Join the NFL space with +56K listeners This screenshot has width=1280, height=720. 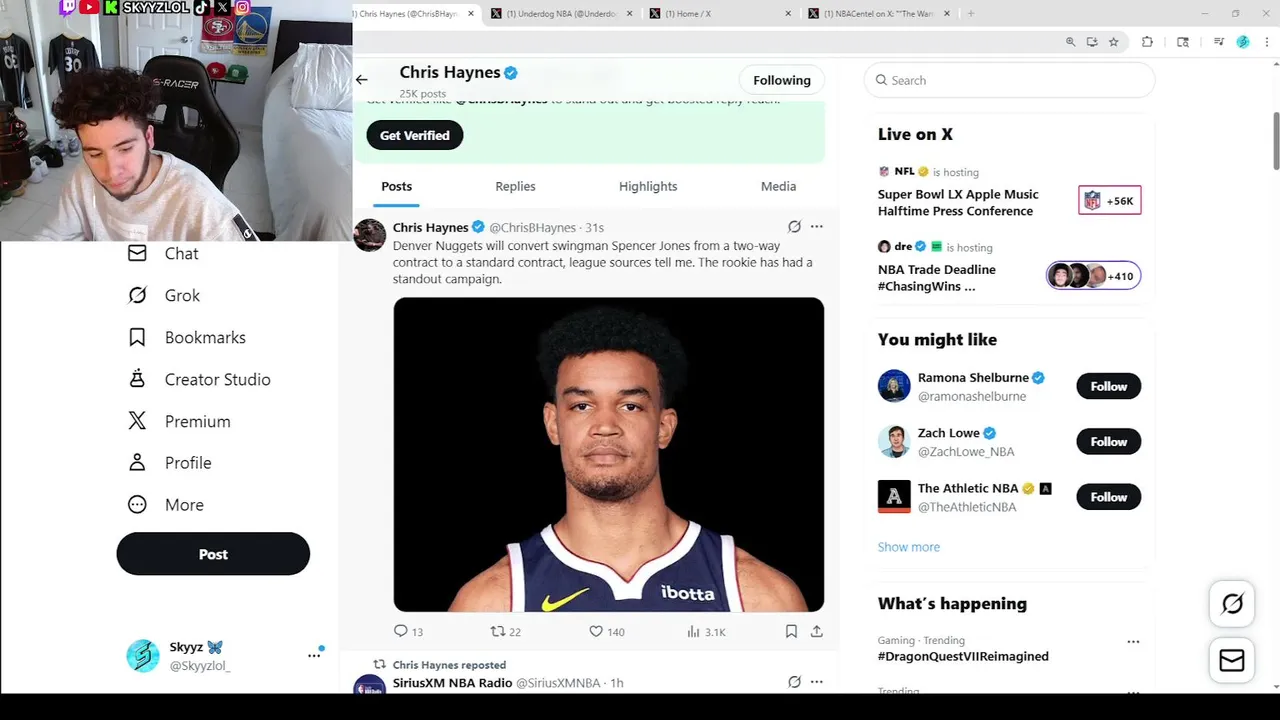point(1109,201)
